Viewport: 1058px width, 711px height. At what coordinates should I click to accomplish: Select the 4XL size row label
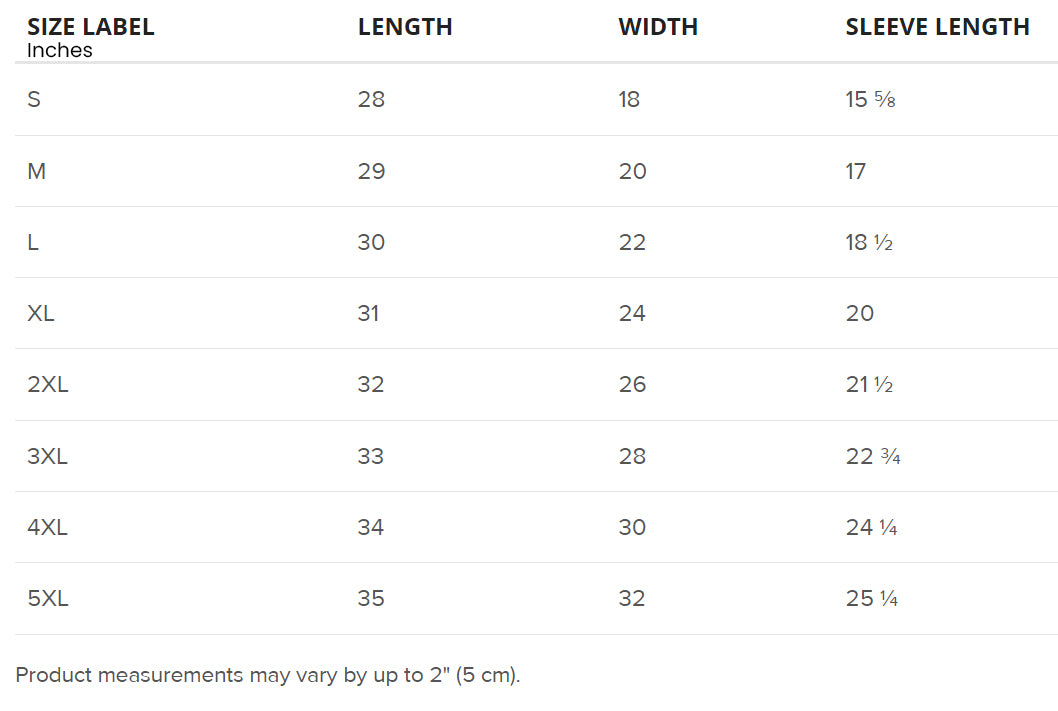point(48,527)
